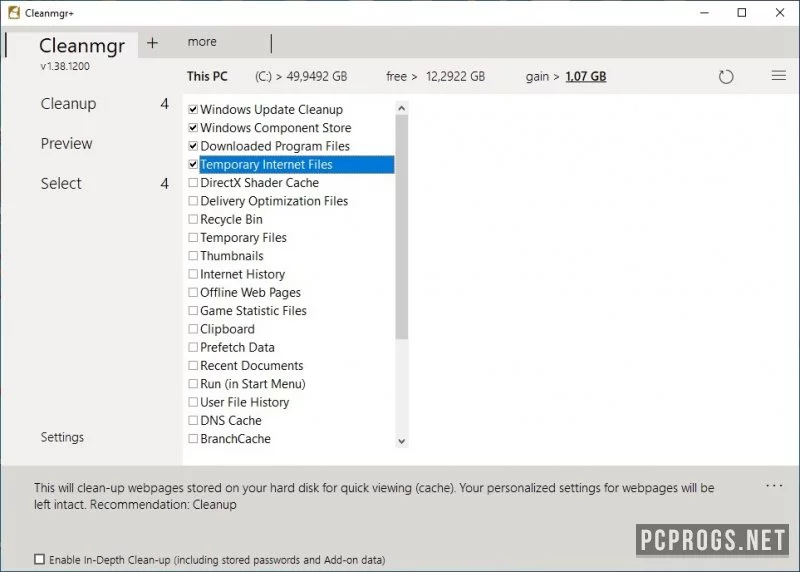Viewport: 800px width, 572px height.
Task: Click the Cleanmgr+ app icon in title bar
Action: [14, 12]
